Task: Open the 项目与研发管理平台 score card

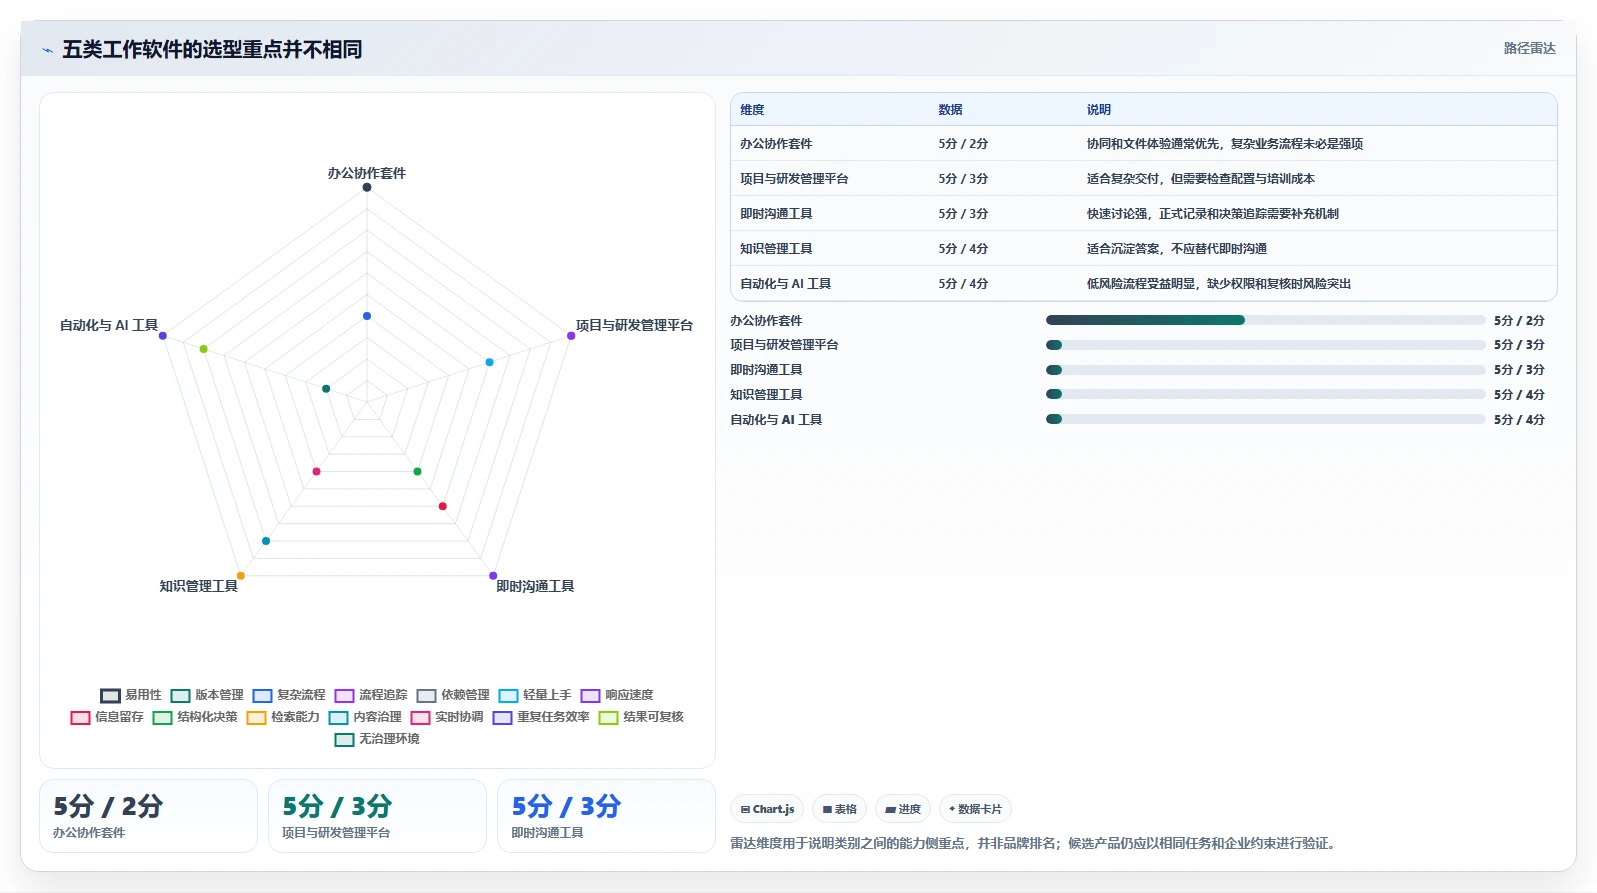Action: [377, 816]
